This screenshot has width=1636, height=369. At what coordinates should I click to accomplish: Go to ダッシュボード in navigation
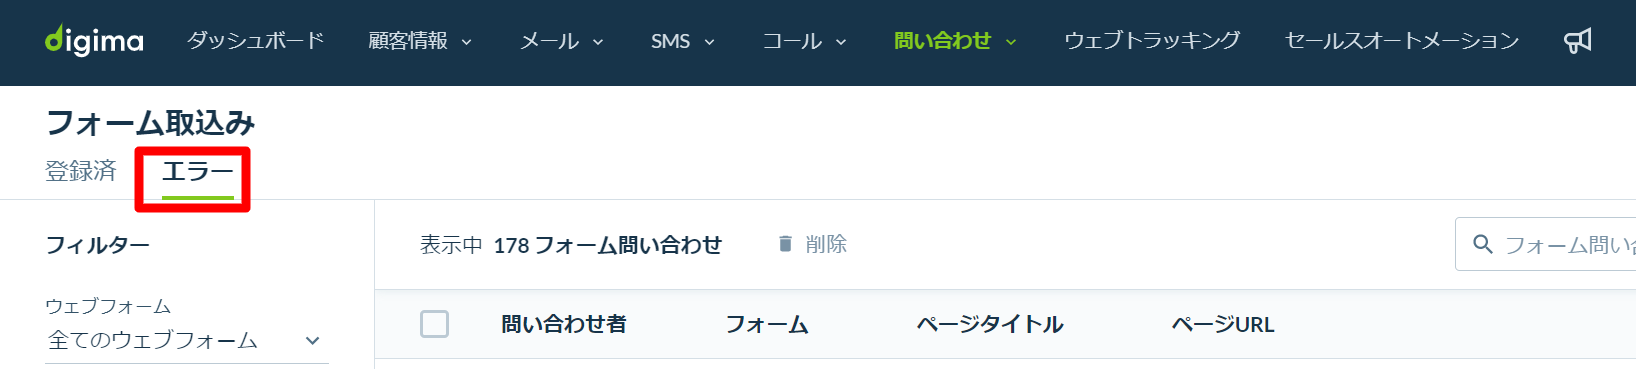click(x=255, y=41)
